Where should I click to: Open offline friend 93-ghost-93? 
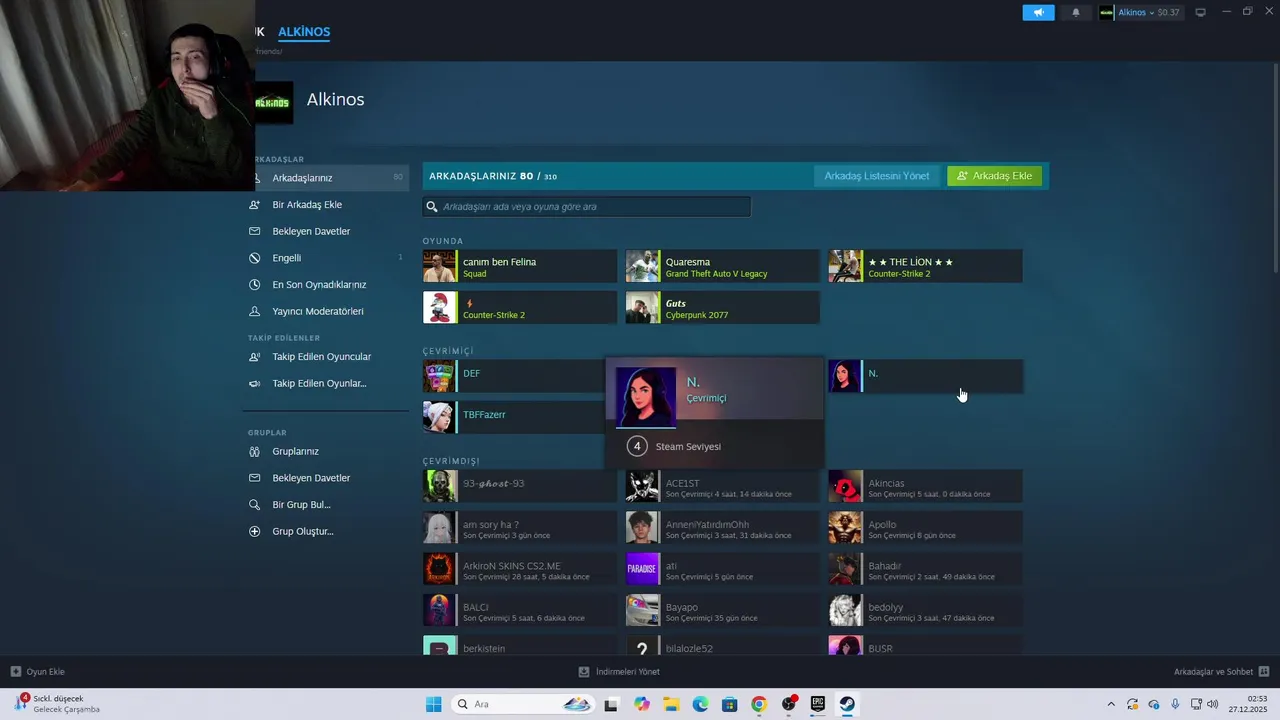point(520,486)
